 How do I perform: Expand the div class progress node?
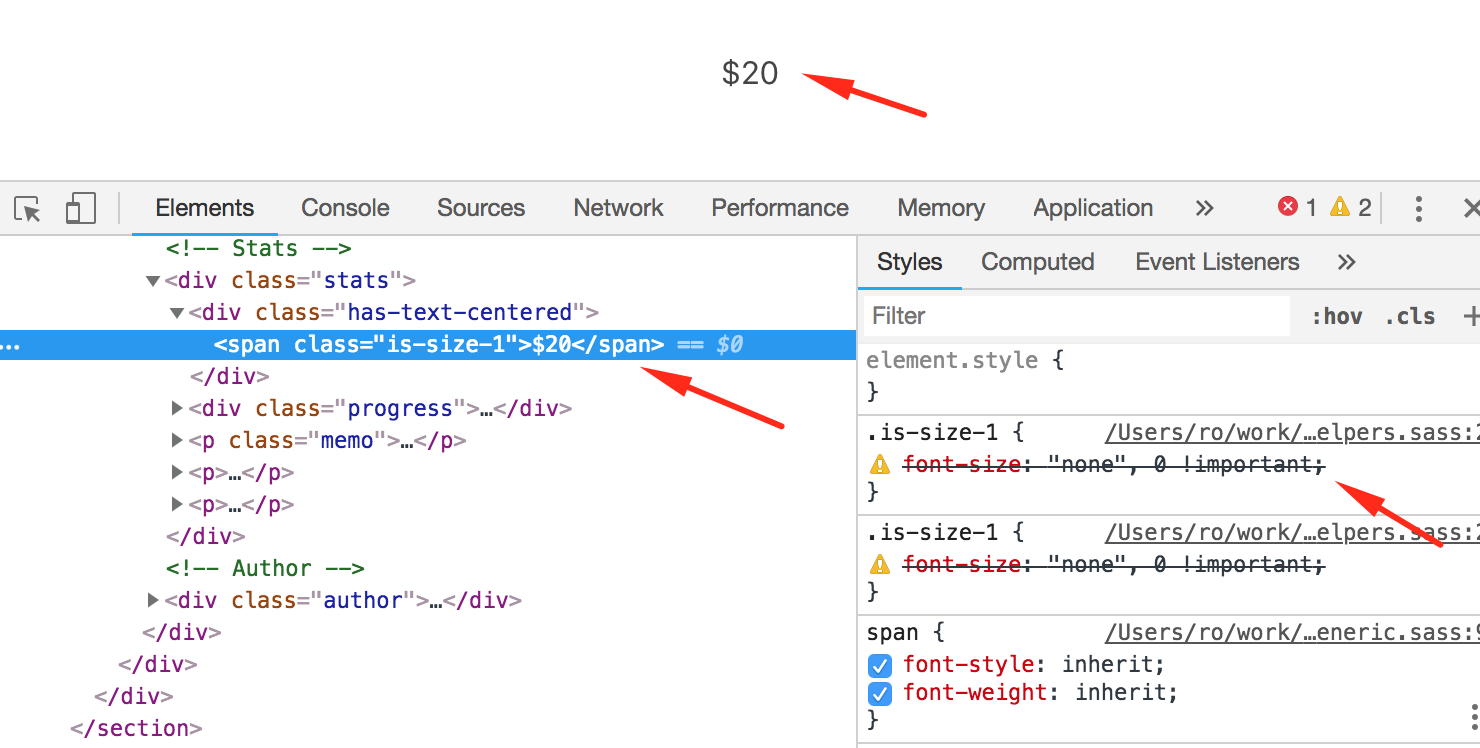pos(177,408)
